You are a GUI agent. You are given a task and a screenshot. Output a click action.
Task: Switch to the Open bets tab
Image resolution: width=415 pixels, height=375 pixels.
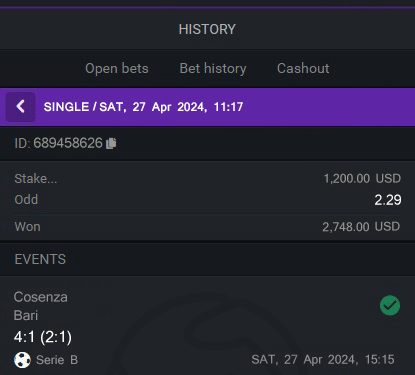click(117, 68)
